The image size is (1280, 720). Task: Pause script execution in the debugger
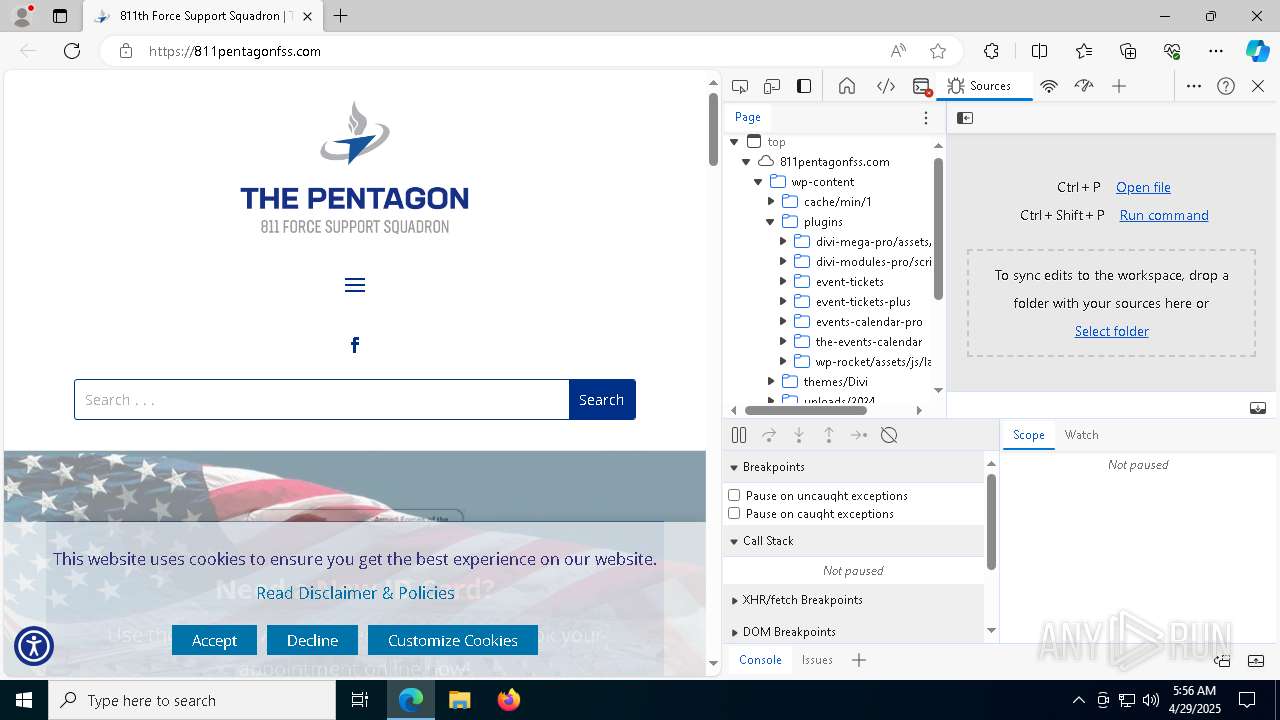click(x=739, y=435)
